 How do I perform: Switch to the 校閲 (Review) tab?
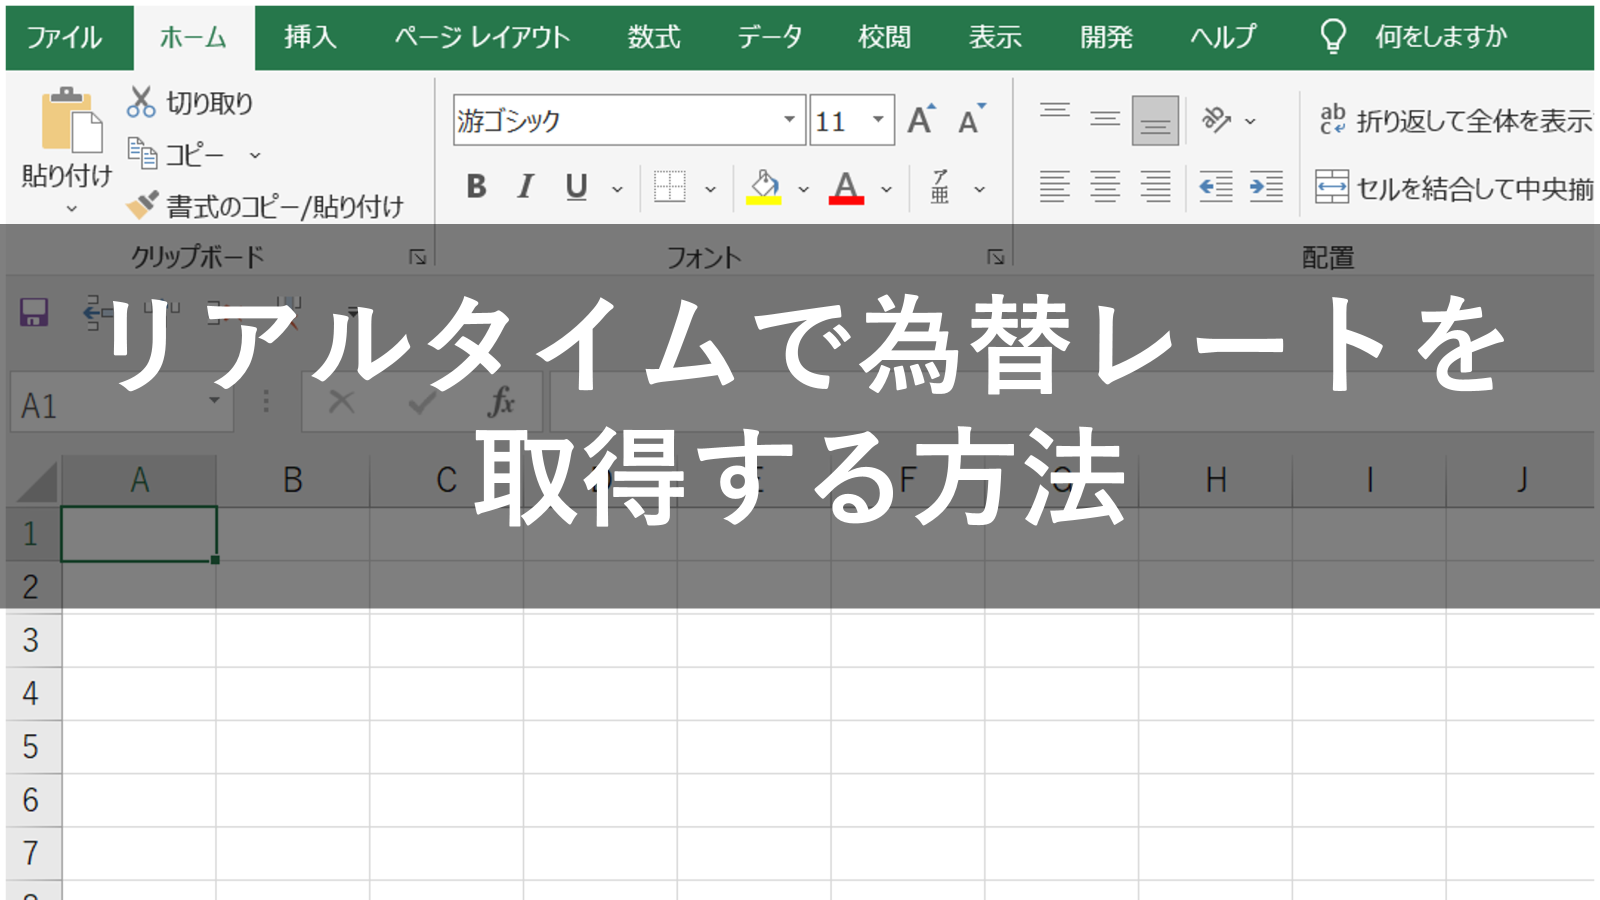[x=885, y=38]
